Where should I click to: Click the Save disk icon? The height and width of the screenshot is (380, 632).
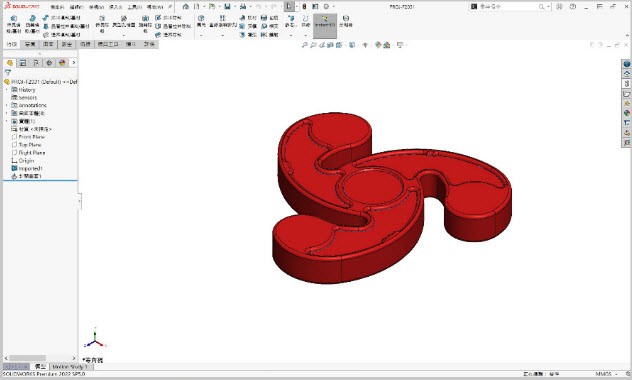(227, 6)
